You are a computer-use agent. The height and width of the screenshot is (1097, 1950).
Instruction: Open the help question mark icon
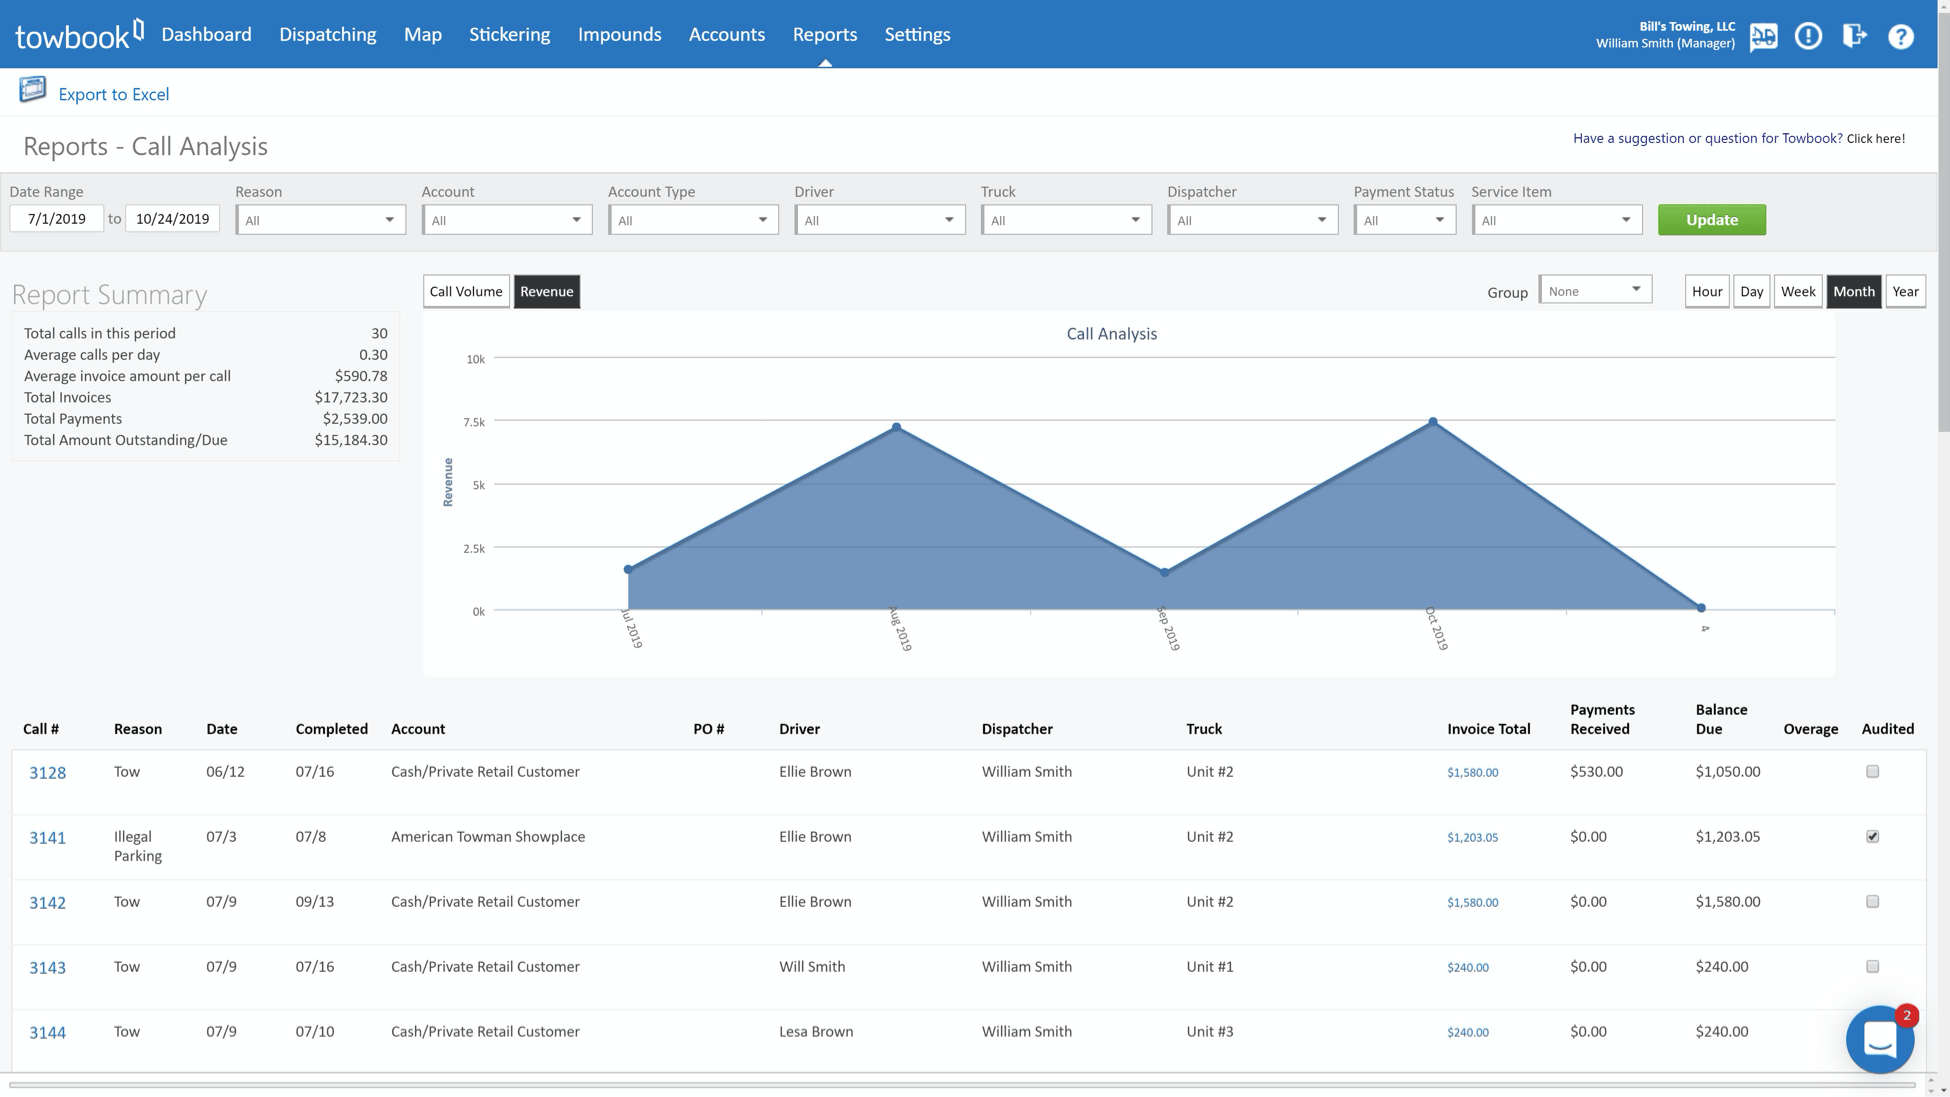coord(1900,36)
